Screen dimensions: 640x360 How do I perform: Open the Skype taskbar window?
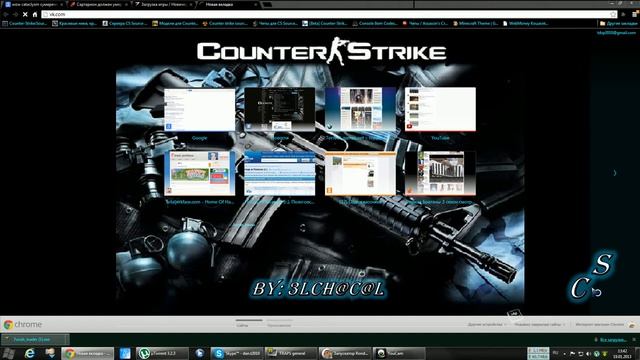click(237, 353)
